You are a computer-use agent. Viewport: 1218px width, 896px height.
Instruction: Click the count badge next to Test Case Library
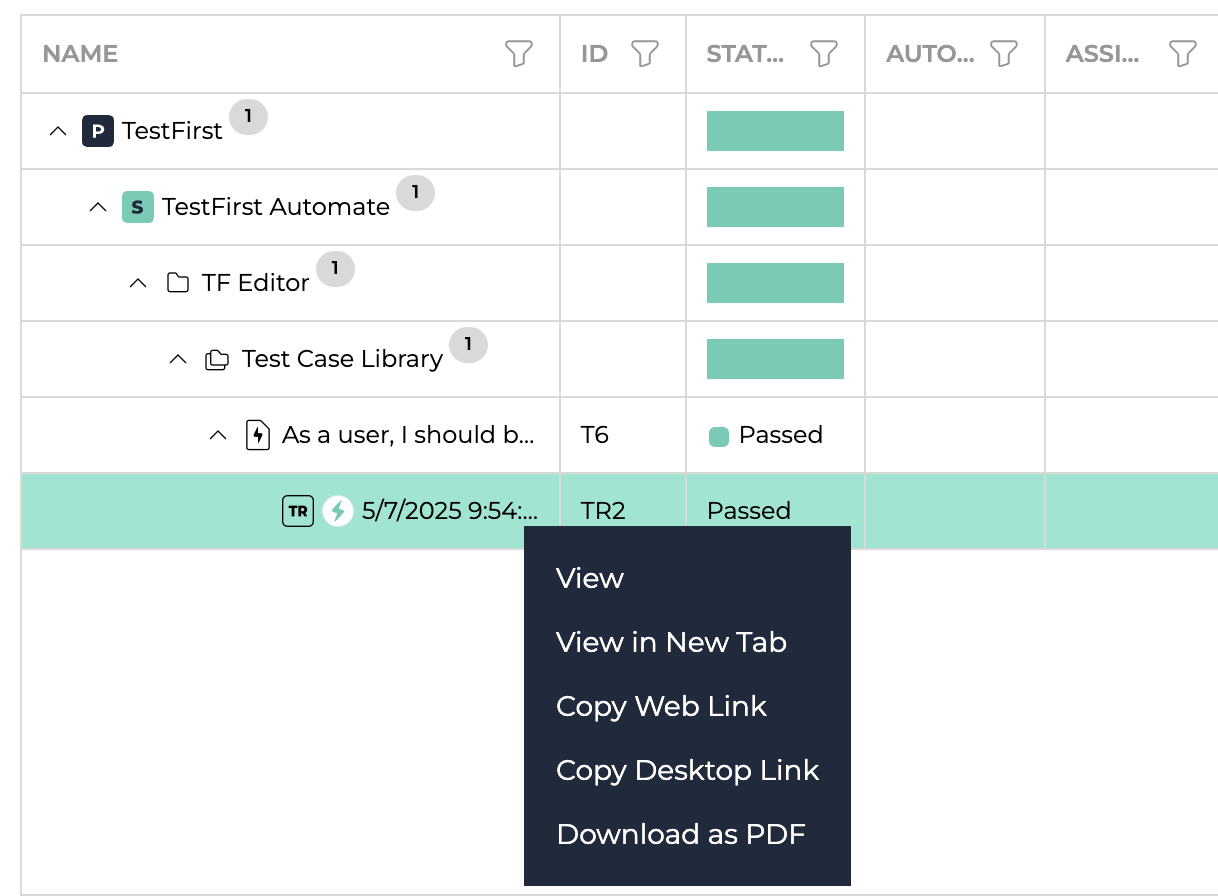[x=468, y=345]
